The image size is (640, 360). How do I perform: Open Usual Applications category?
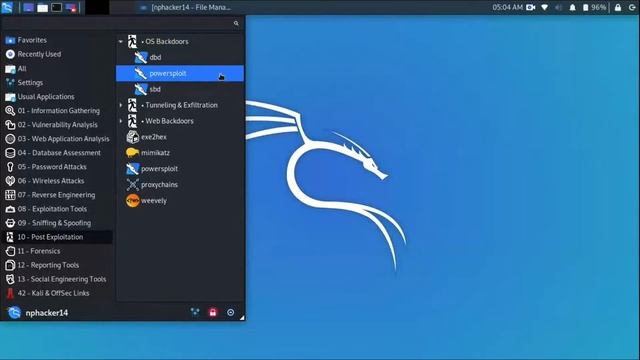click(57, 97)
